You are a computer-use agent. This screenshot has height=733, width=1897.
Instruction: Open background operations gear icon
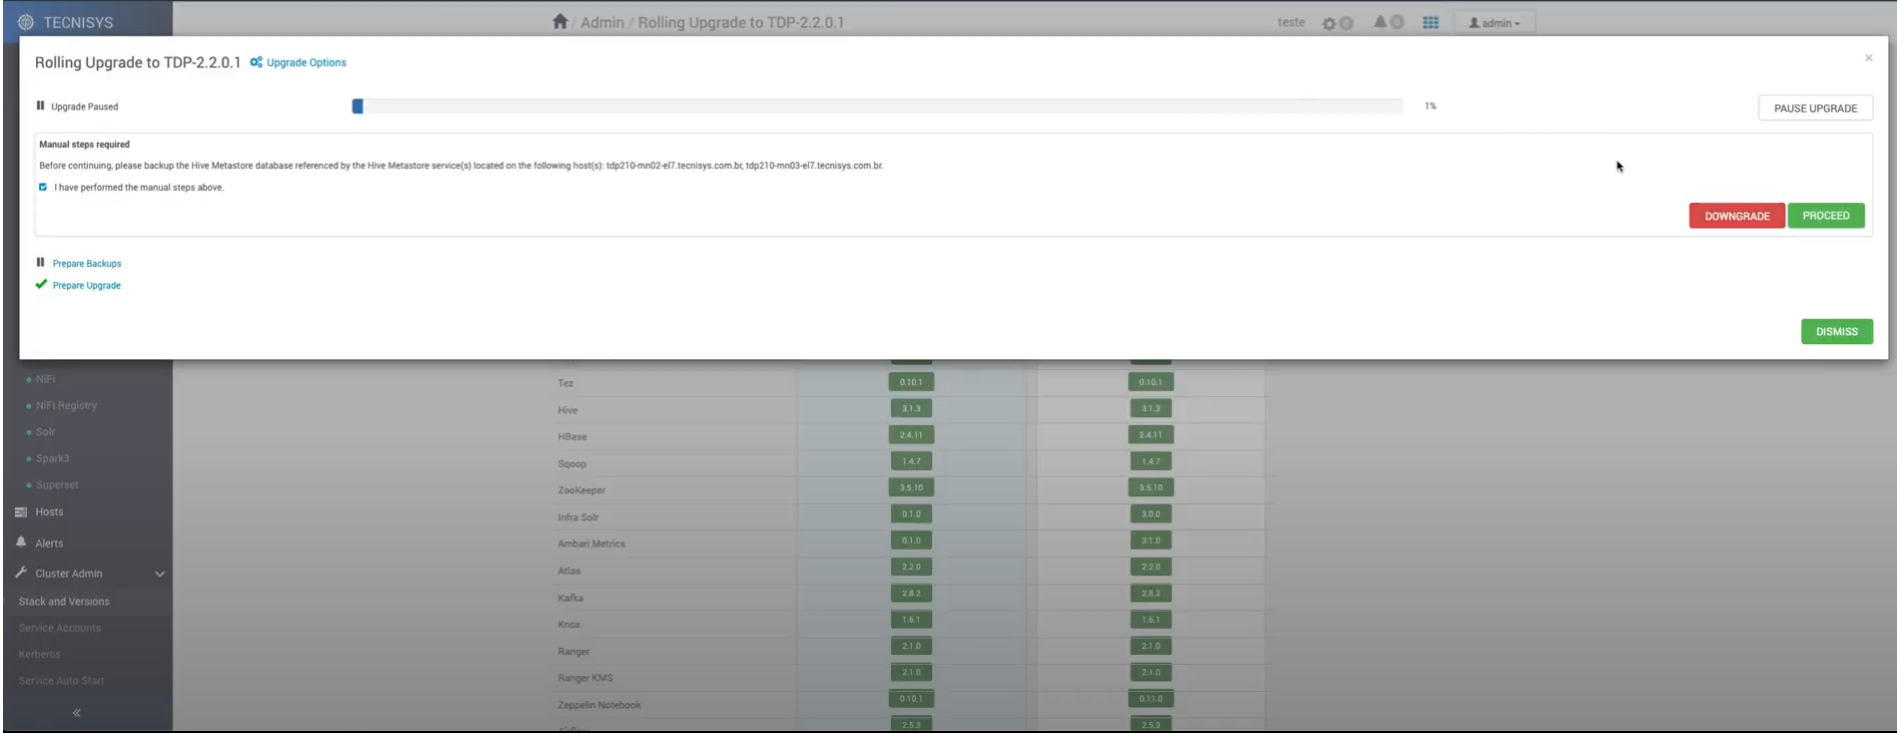(x=1329, y=23)
